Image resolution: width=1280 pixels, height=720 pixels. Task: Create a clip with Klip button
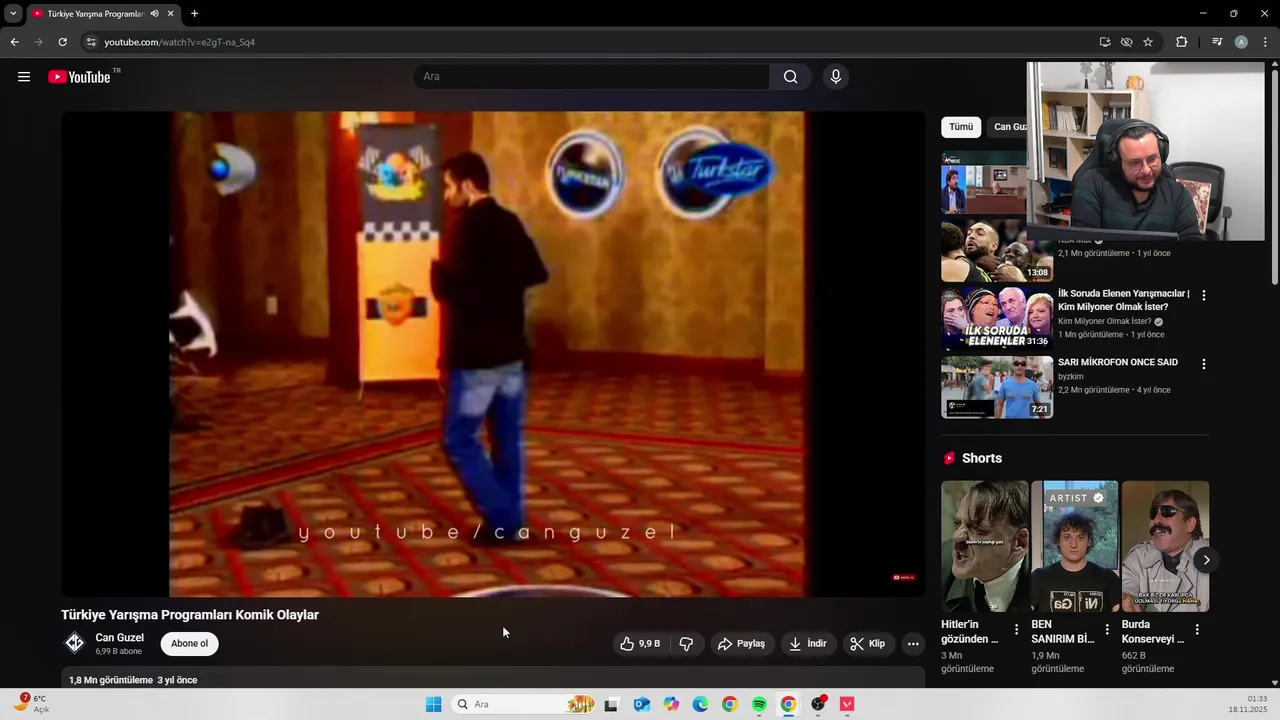(x=868, y=644)
